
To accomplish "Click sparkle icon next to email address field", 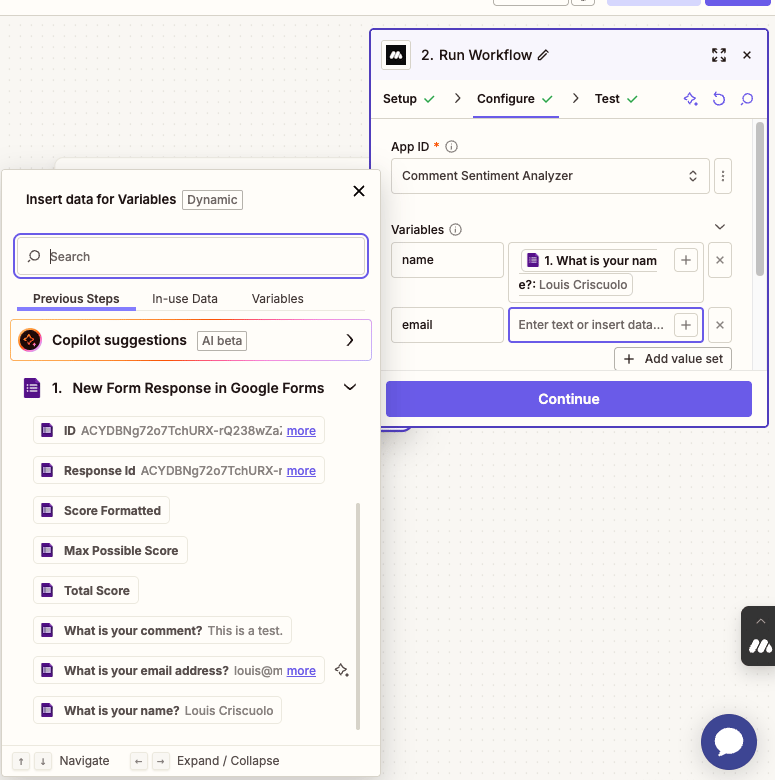I will click(x=342, y=671).
